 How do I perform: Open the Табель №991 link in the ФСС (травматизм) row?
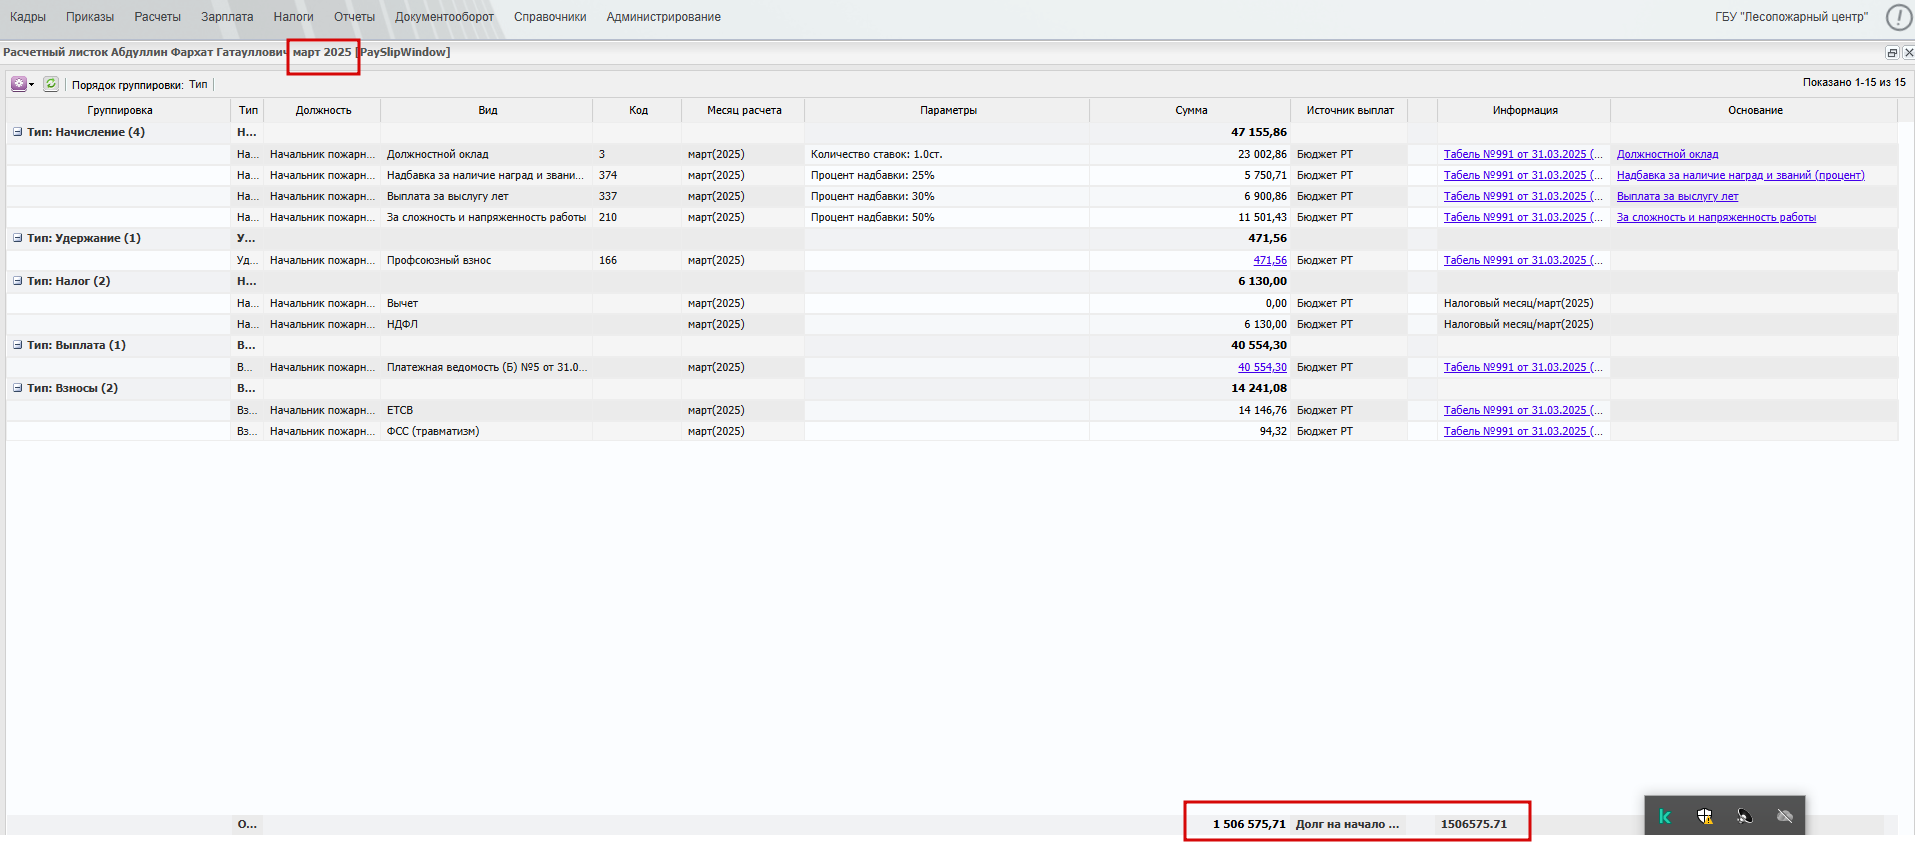coord(1523,431)
